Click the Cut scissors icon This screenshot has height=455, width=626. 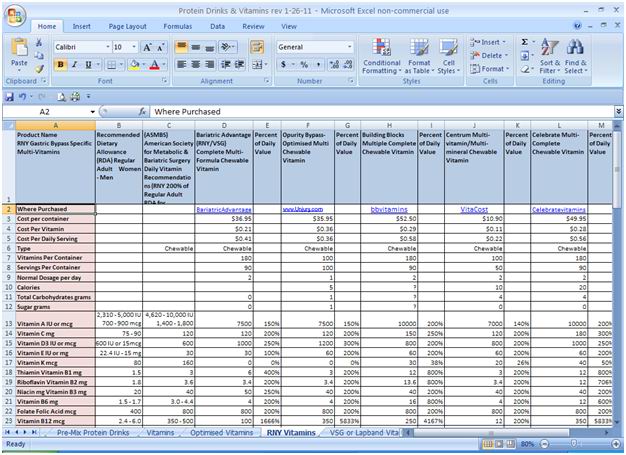click(x=39, y=42)
